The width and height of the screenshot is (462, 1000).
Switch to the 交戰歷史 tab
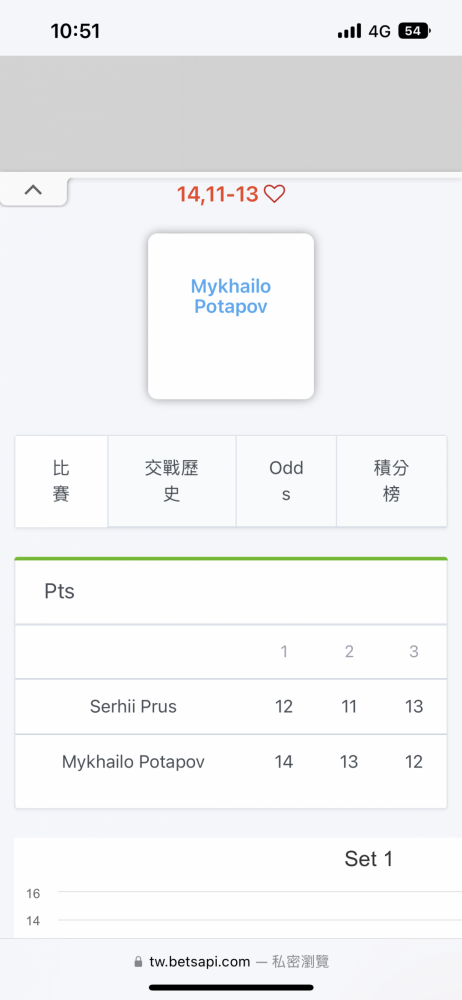pos(172,482)
